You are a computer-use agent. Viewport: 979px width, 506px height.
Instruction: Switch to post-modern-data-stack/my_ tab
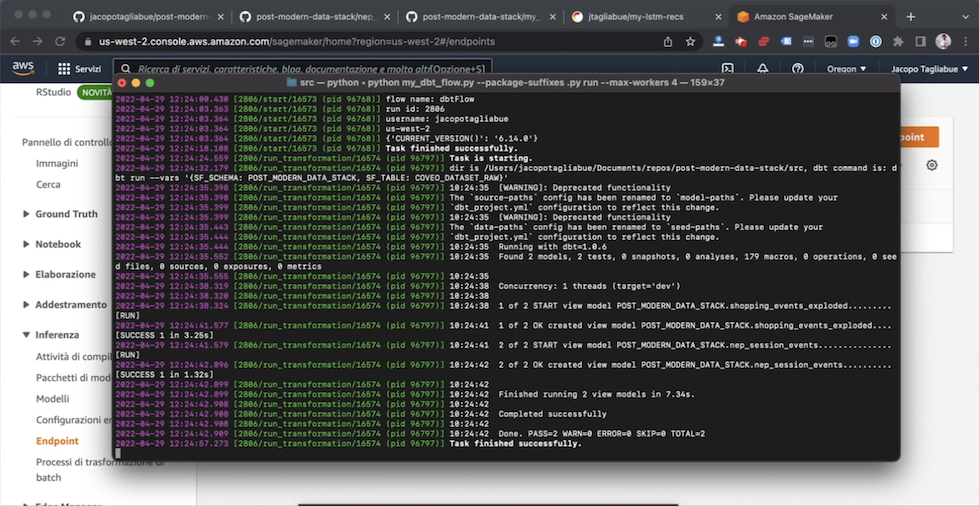pyautogui.click(x=481, y=17)
